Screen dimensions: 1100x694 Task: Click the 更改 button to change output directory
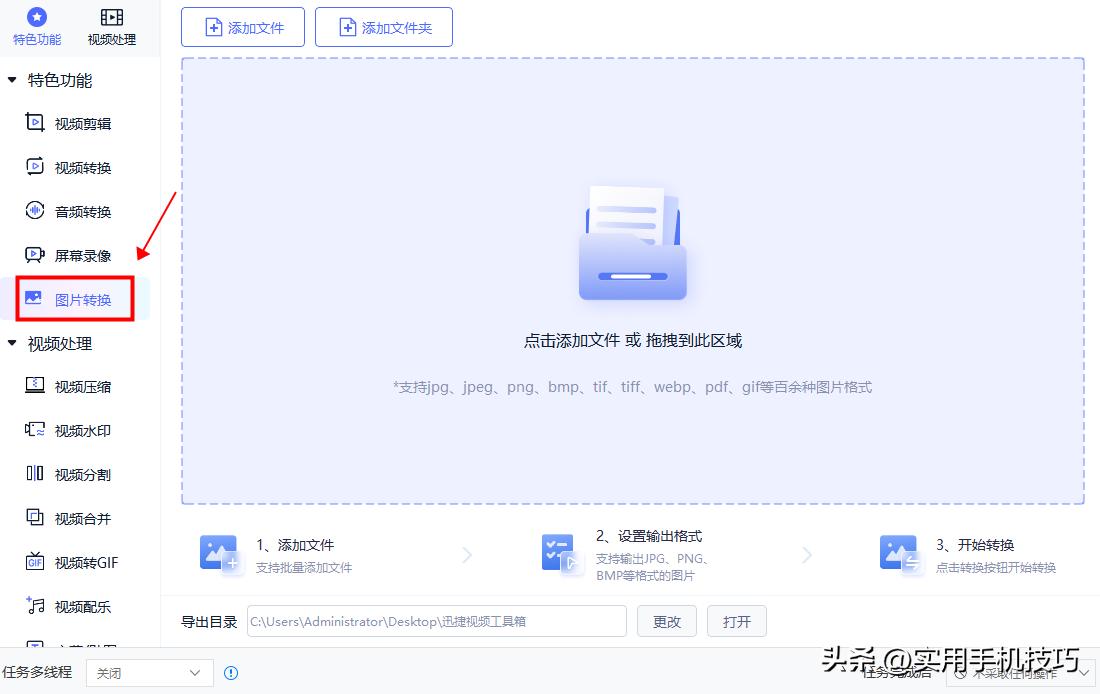[x=666, y=621]
